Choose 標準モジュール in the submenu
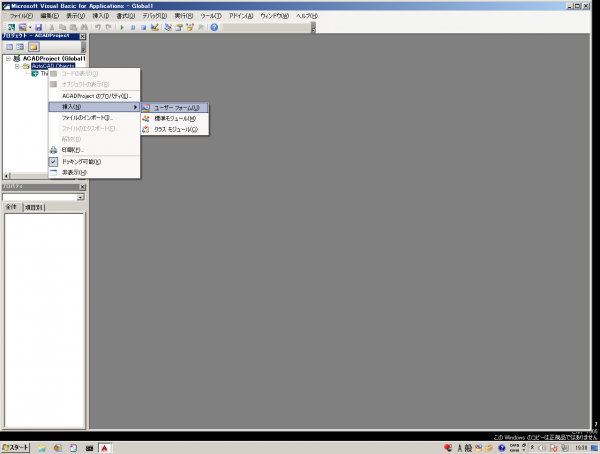 (x=174, y=118)
